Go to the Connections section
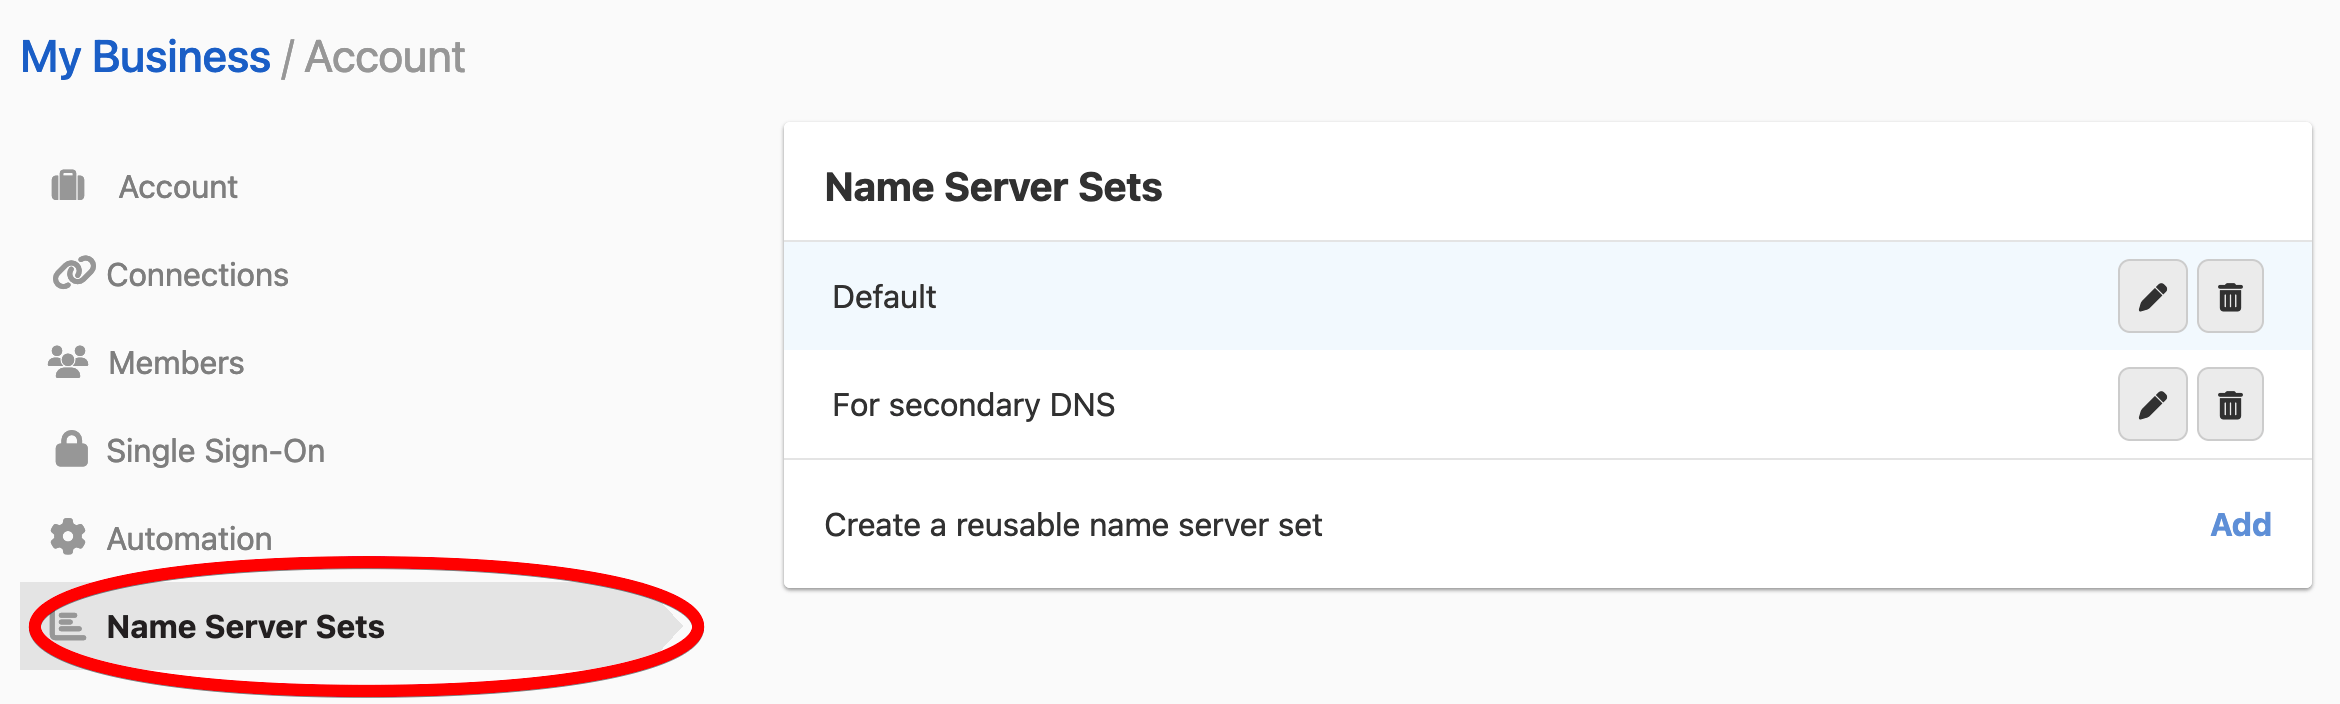This screenshot has height=704, width=2340. [197, 275]
